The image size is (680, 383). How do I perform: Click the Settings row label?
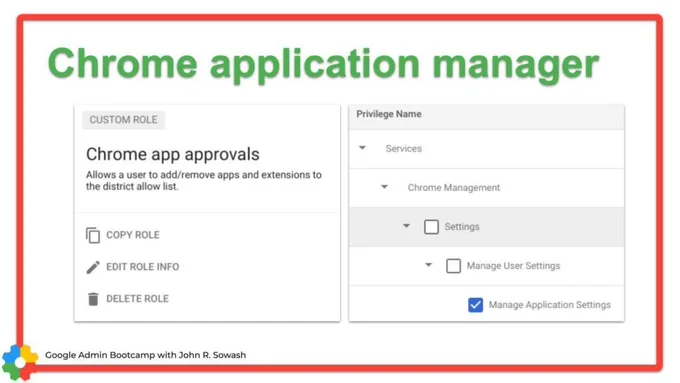(x=462, y=227)
